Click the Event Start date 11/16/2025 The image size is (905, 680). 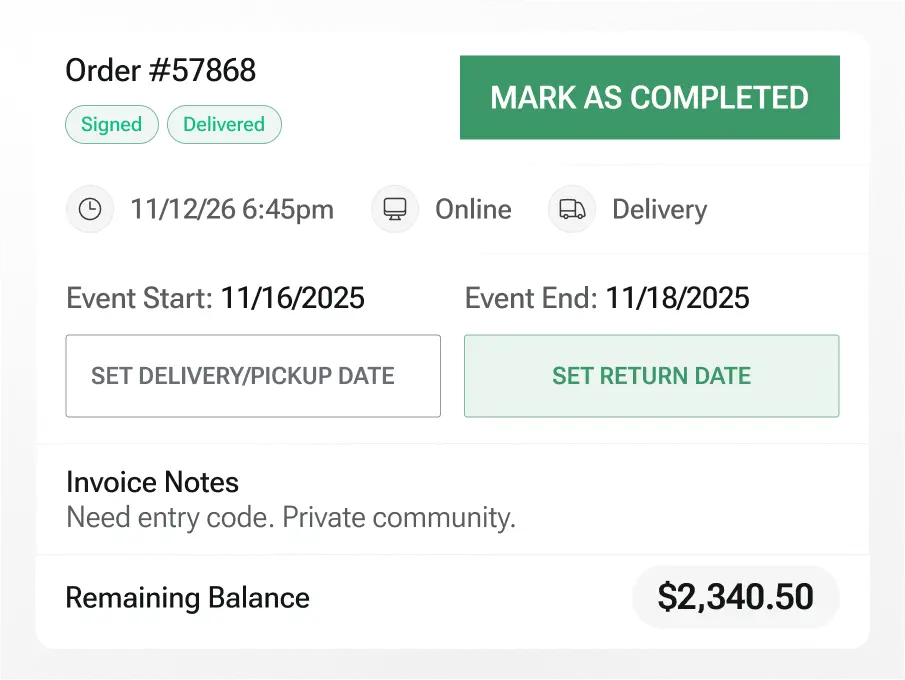[x=293, y=298]
